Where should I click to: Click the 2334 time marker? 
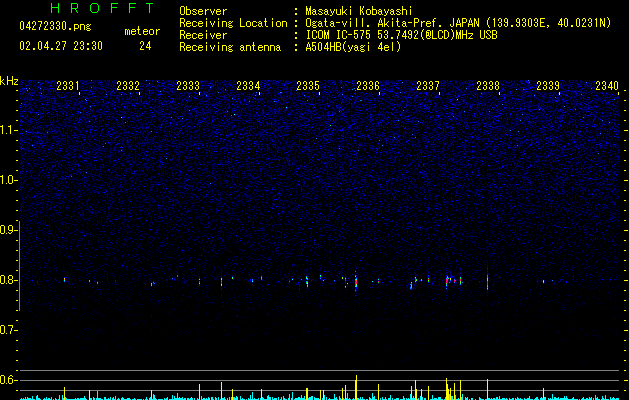(x=248, y=85)
